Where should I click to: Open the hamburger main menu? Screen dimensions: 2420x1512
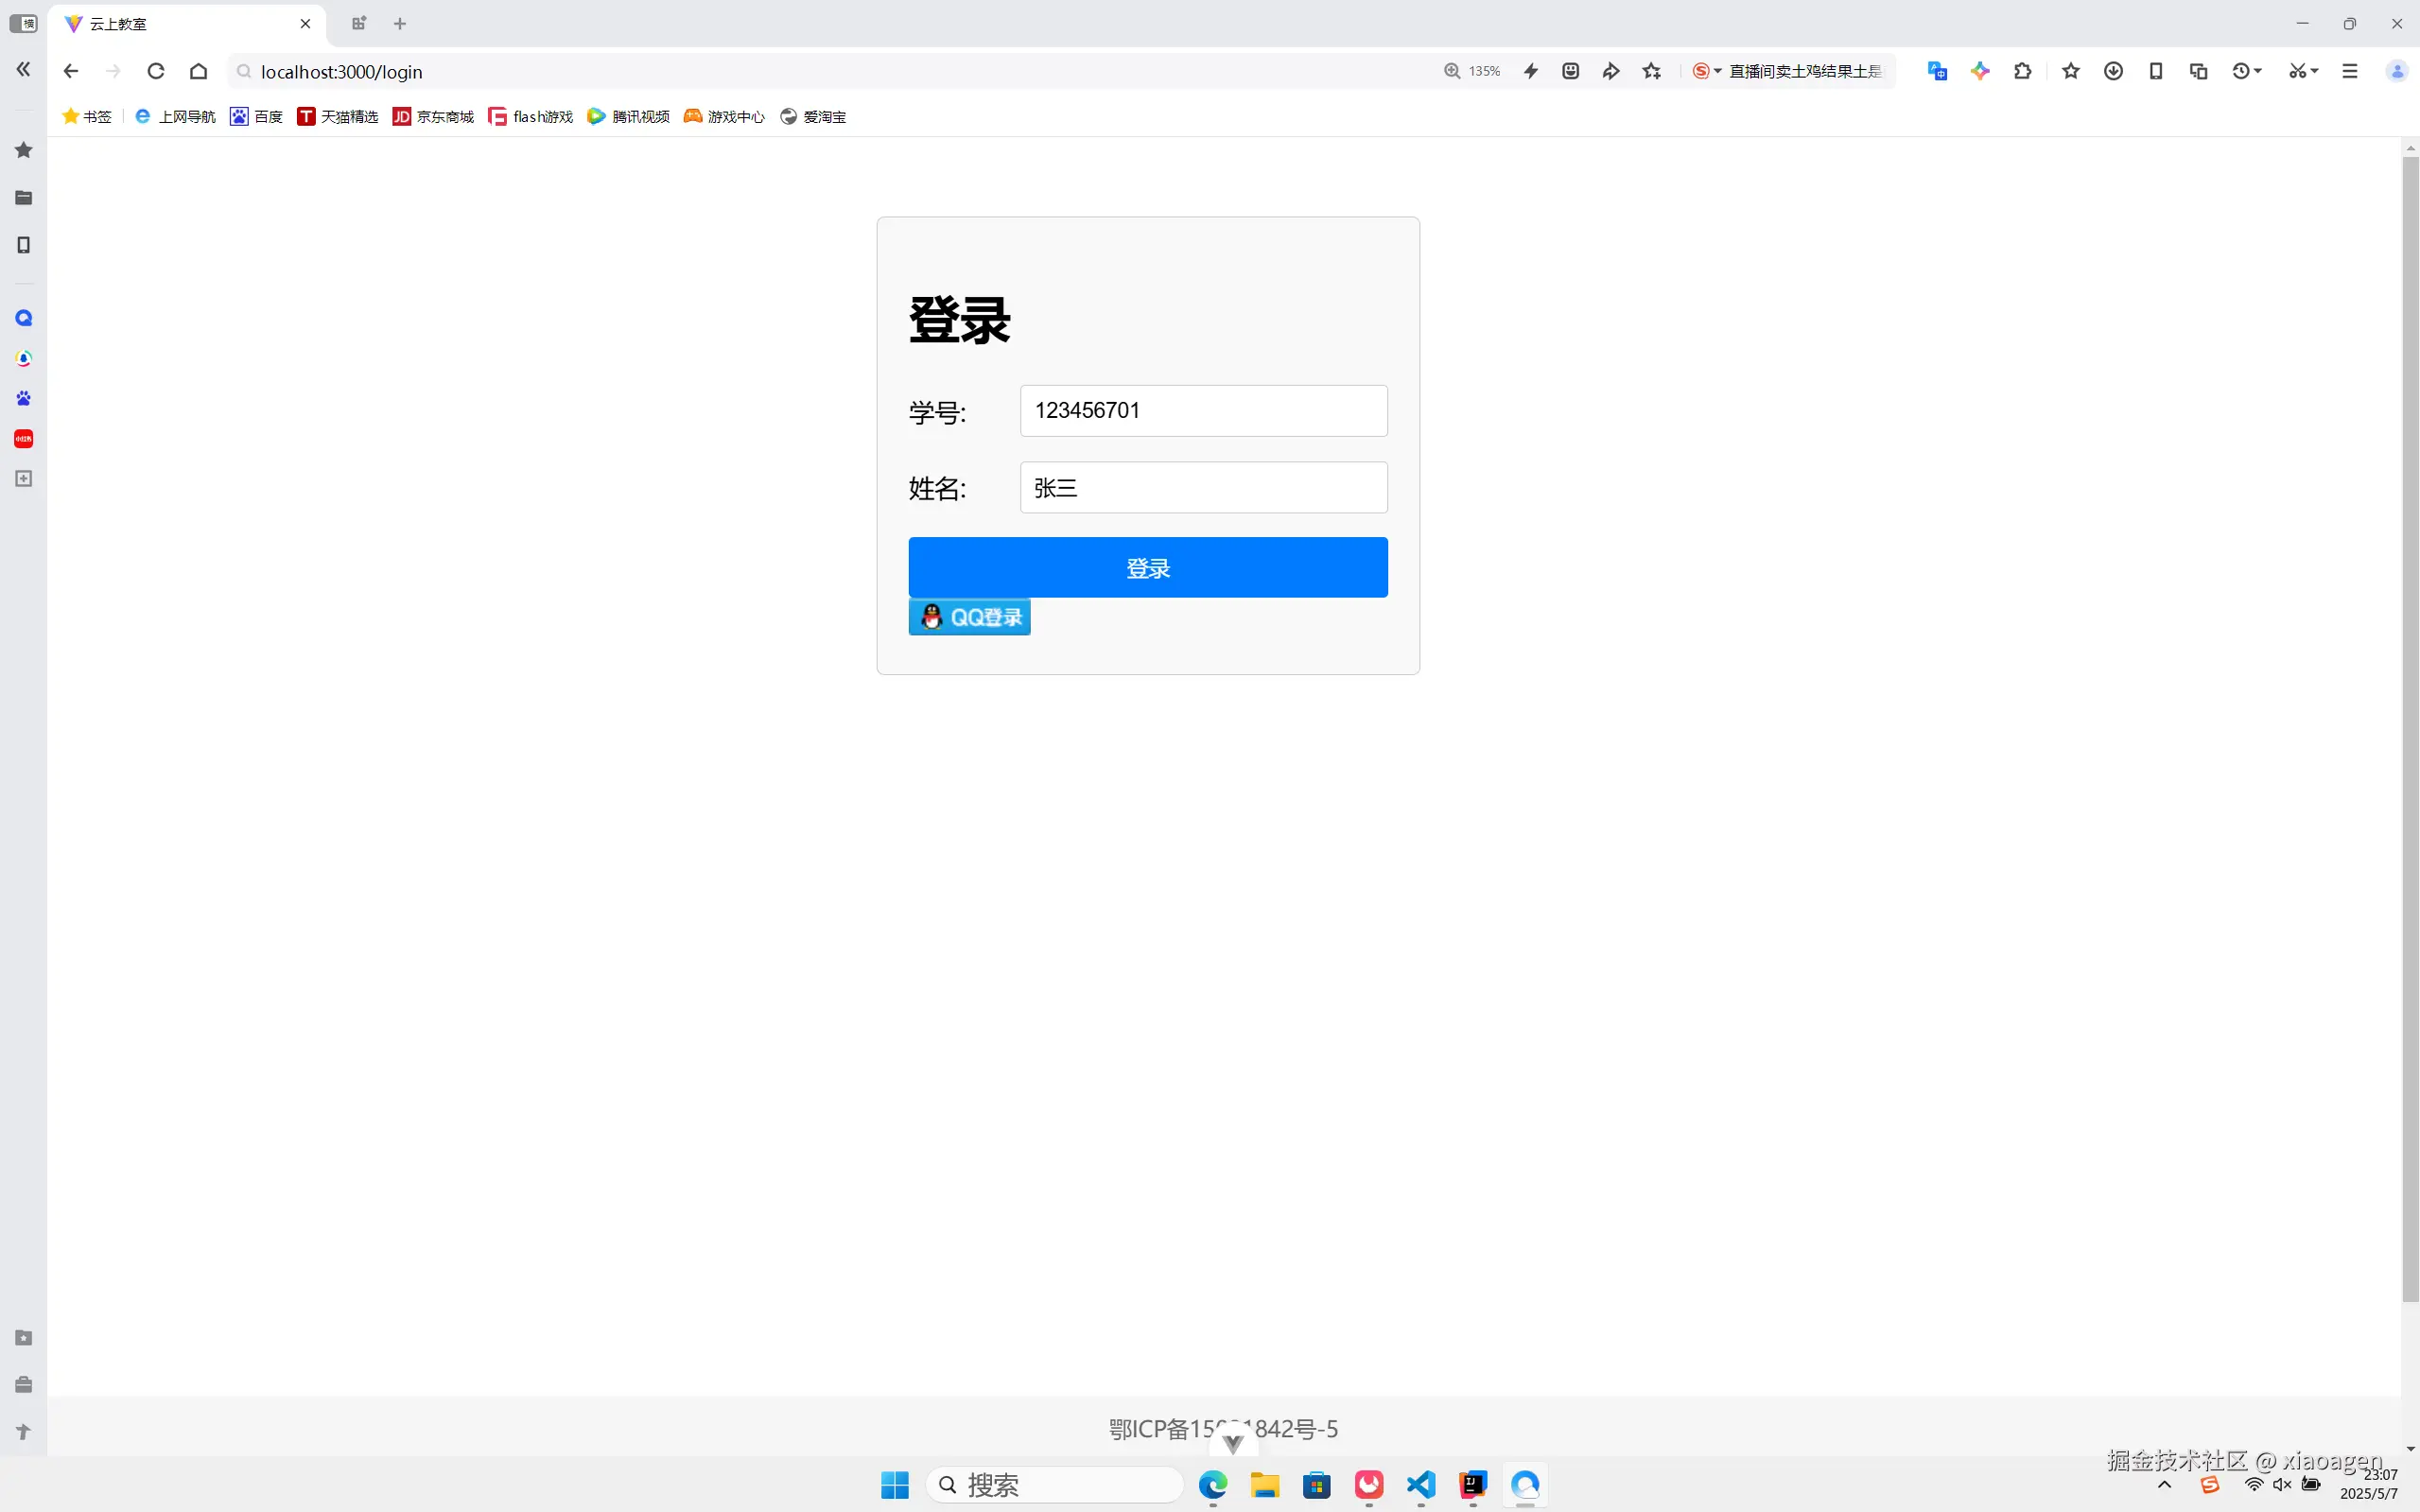(x=2350, y=71)
